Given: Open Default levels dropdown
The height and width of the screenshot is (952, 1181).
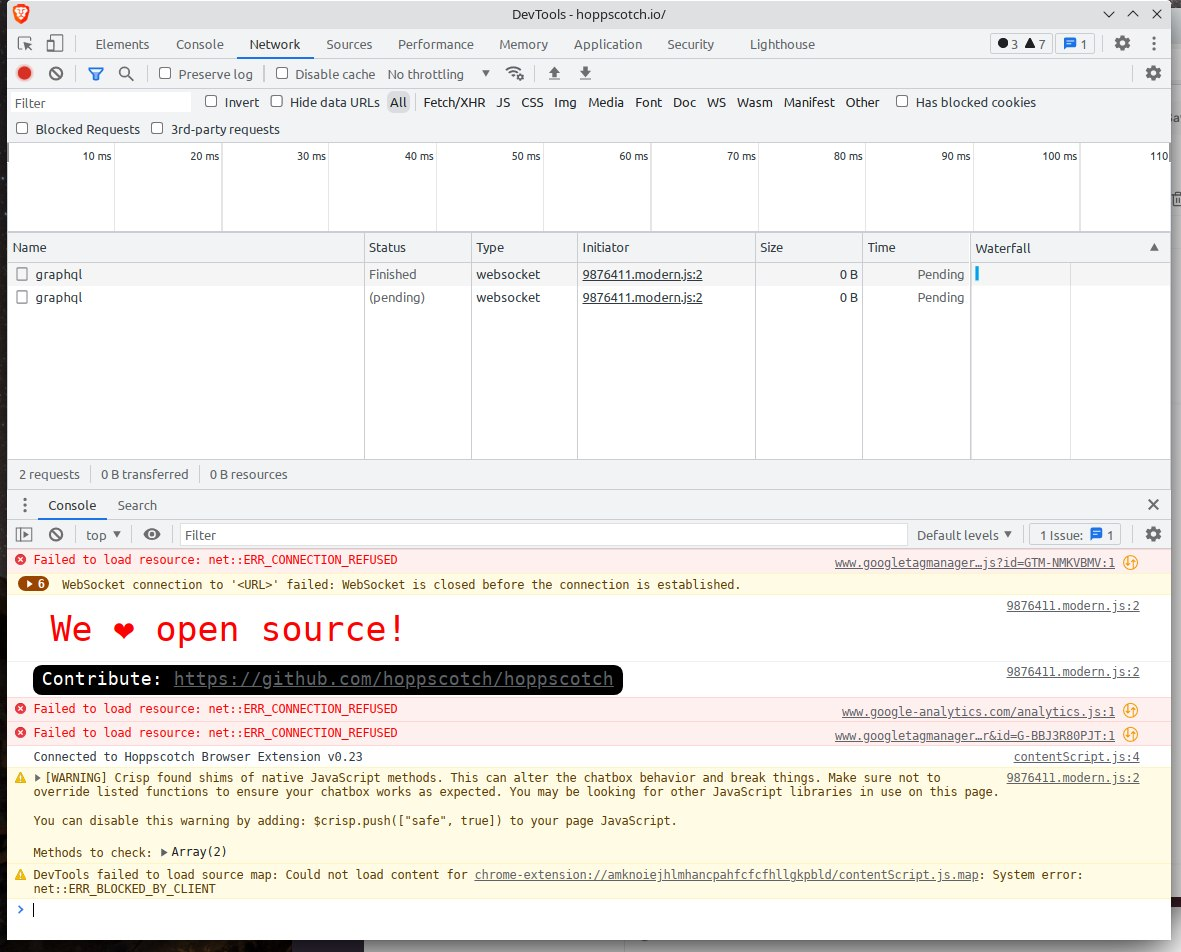Looking at the screenshot, I should [x=963, y=535].
